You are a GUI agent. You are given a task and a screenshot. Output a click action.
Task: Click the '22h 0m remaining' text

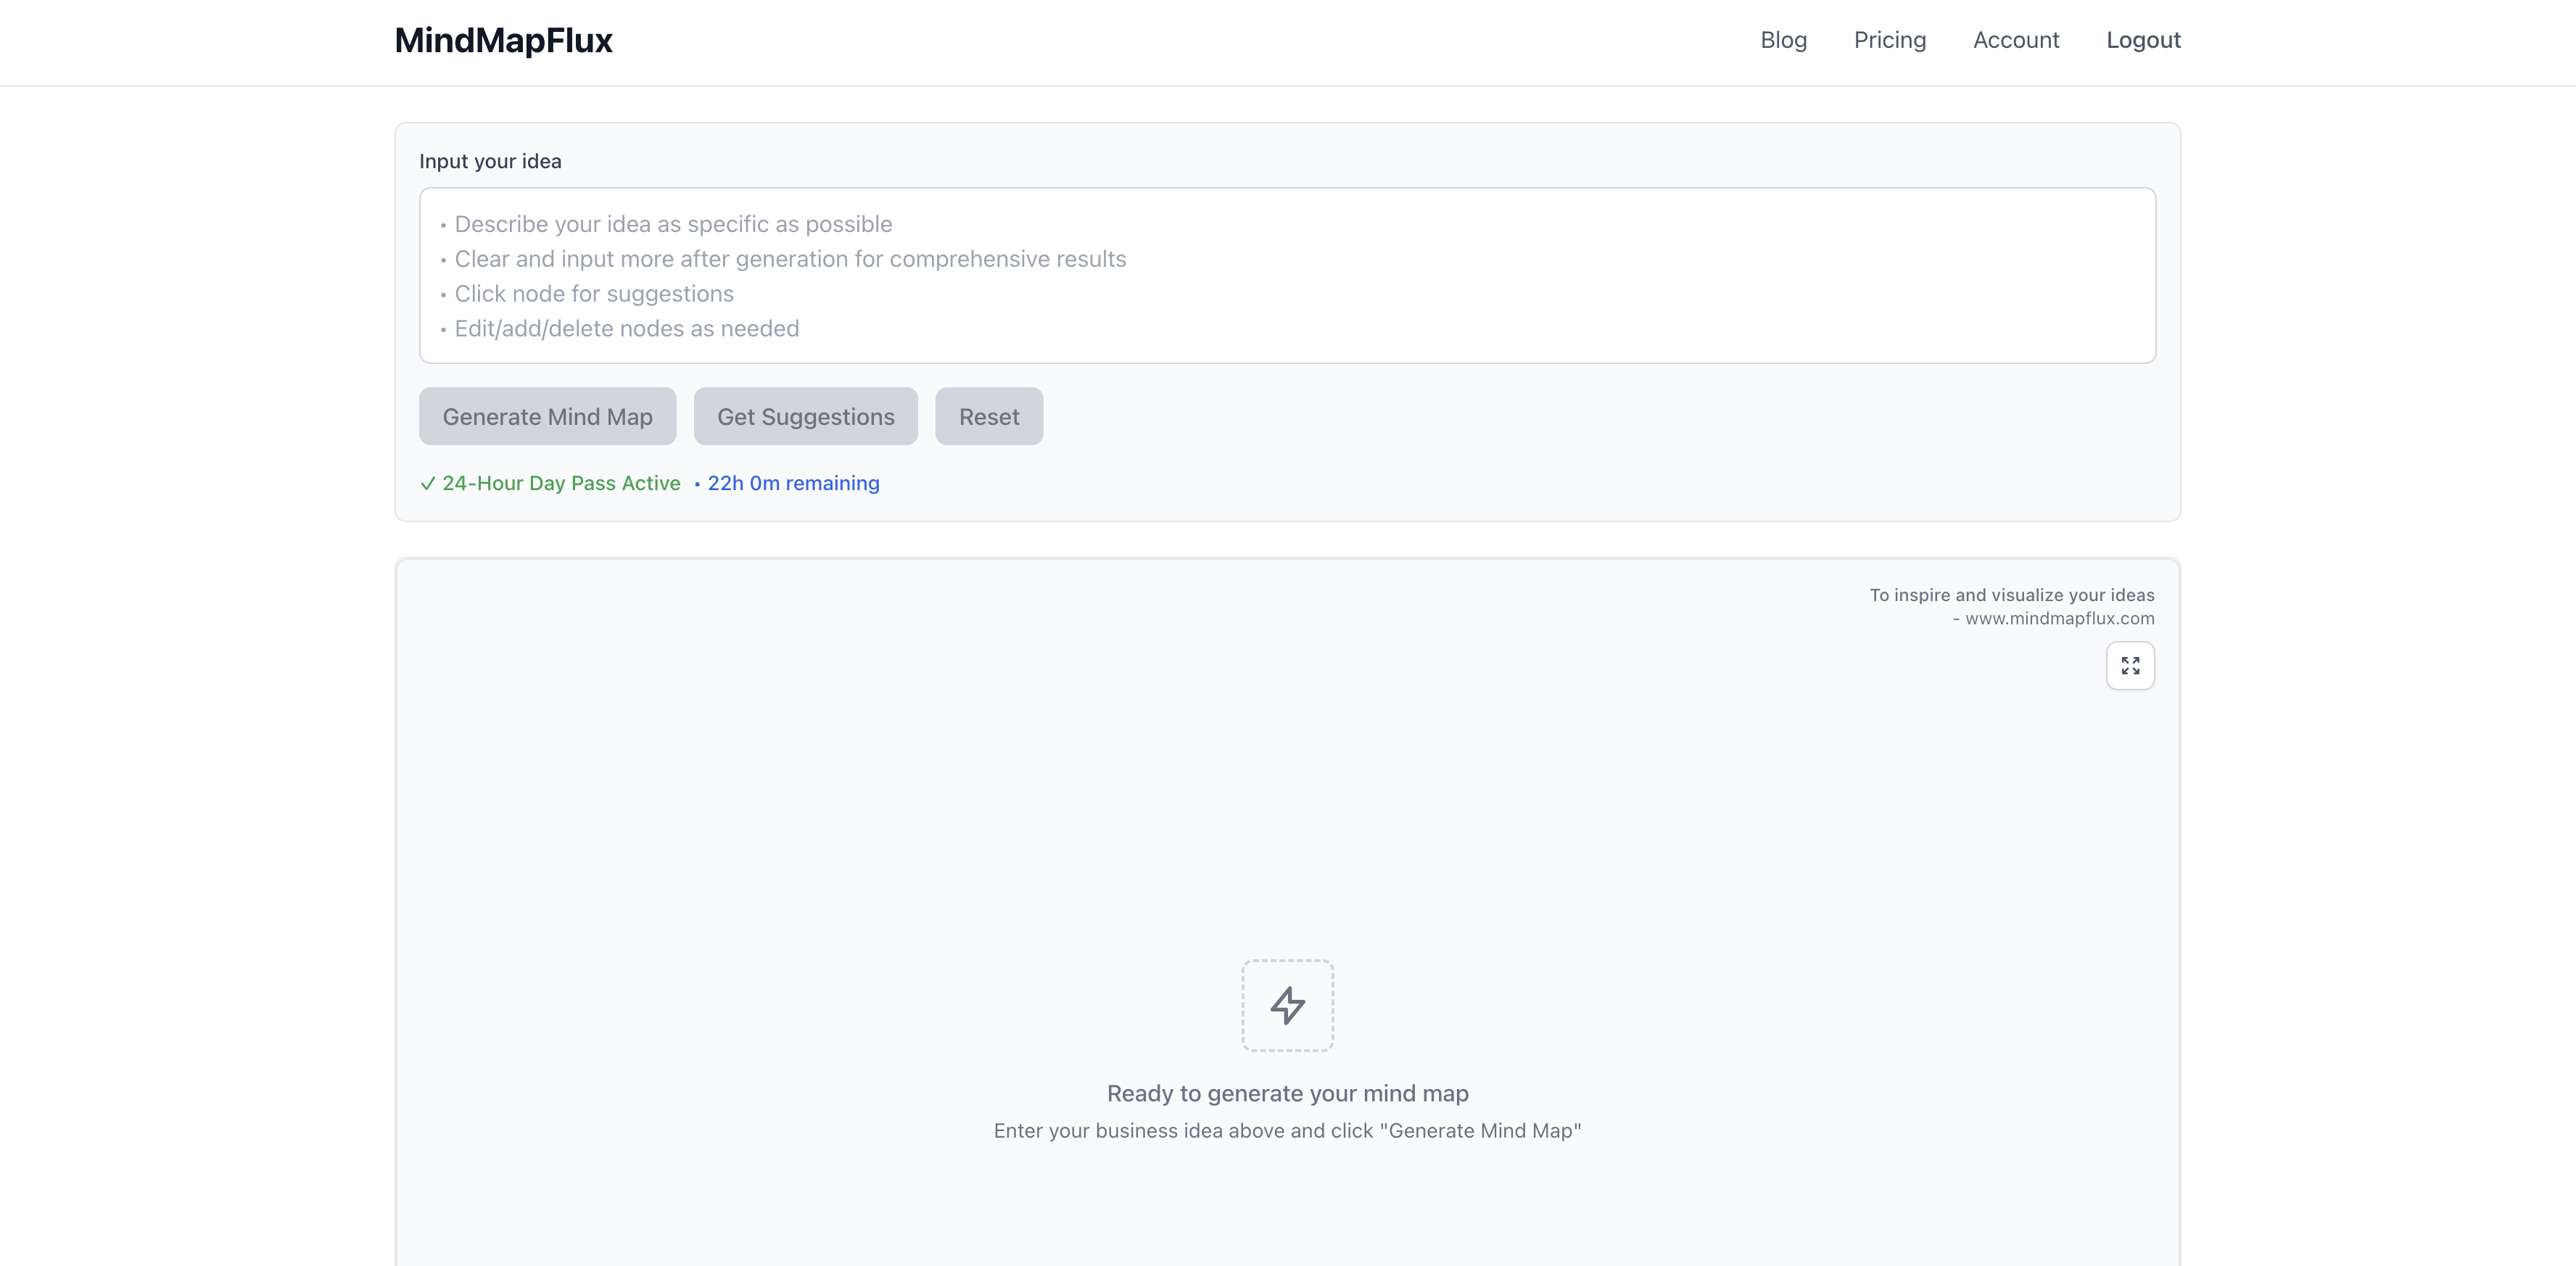793,483
